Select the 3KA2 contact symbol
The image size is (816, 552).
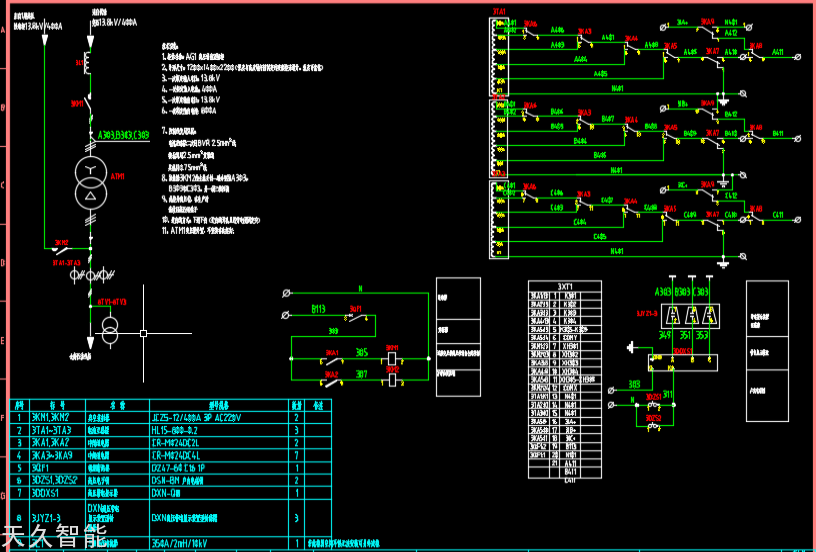pos(331,381)
